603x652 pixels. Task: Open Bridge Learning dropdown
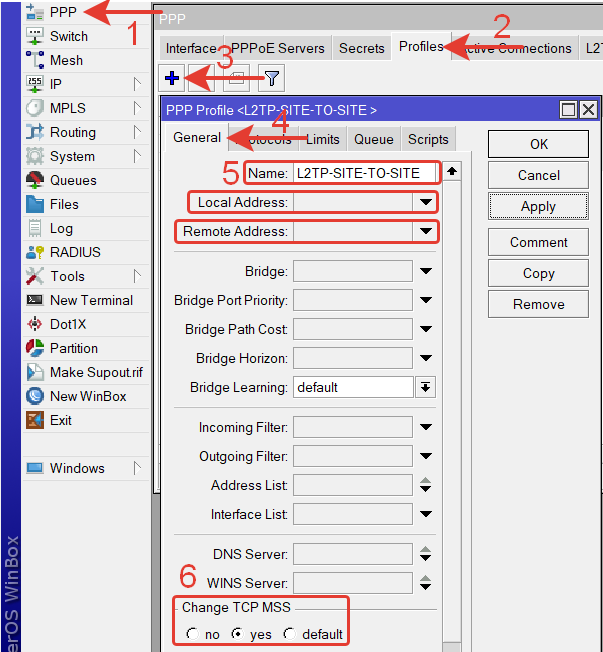425,387
